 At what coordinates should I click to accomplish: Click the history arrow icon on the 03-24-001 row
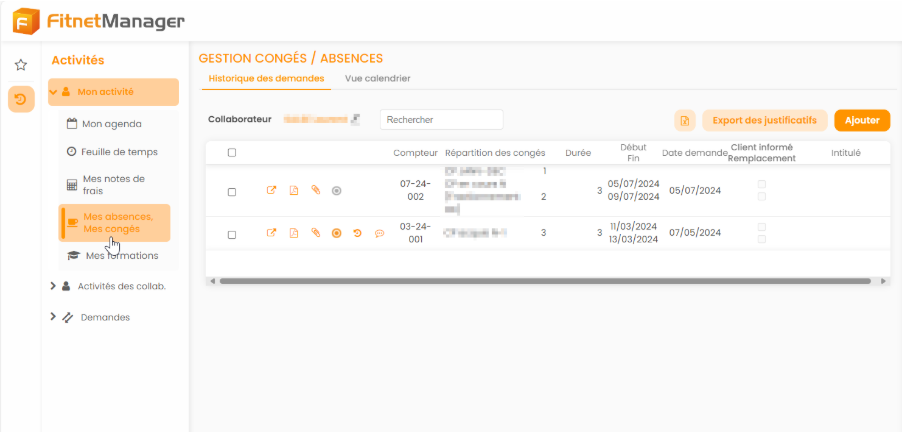click(358, 233)
